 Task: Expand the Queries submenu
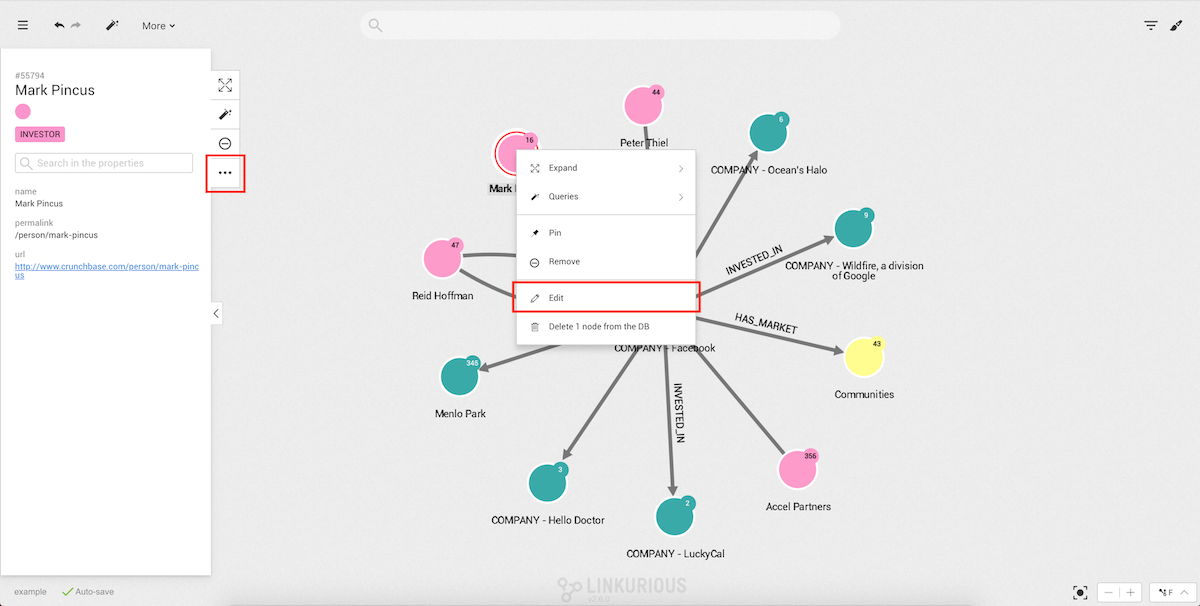[x=606, y=197]
